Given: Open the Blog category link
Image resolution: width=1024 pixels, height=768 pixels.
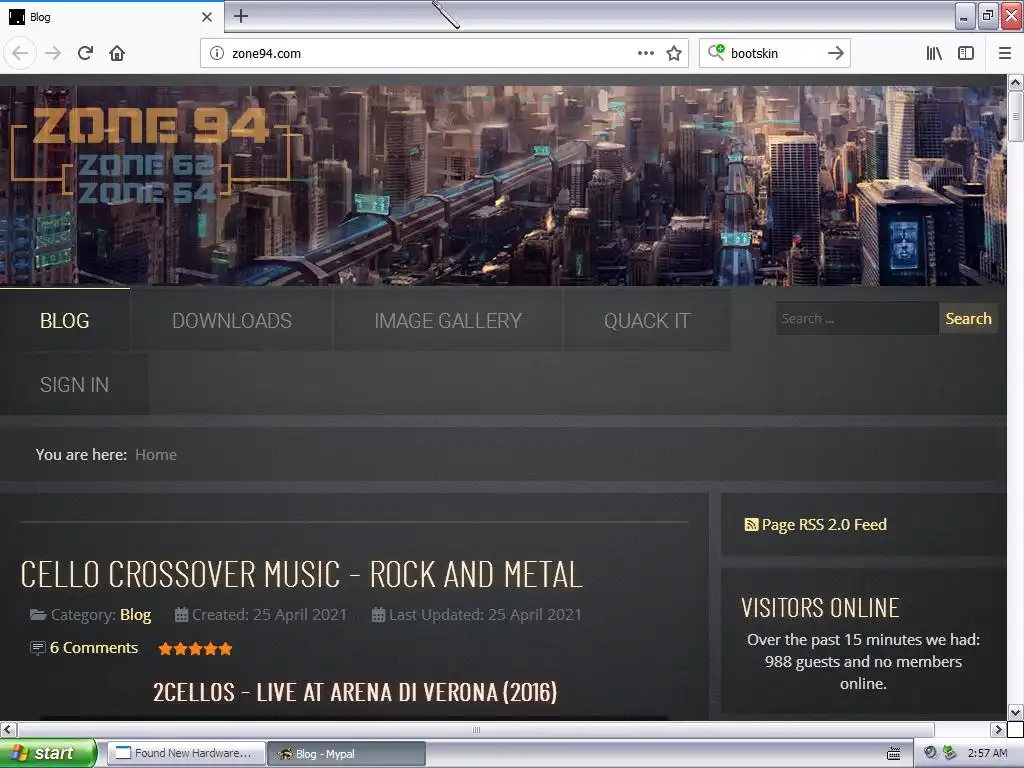Looking at the screenshot, I should point(135,615).
